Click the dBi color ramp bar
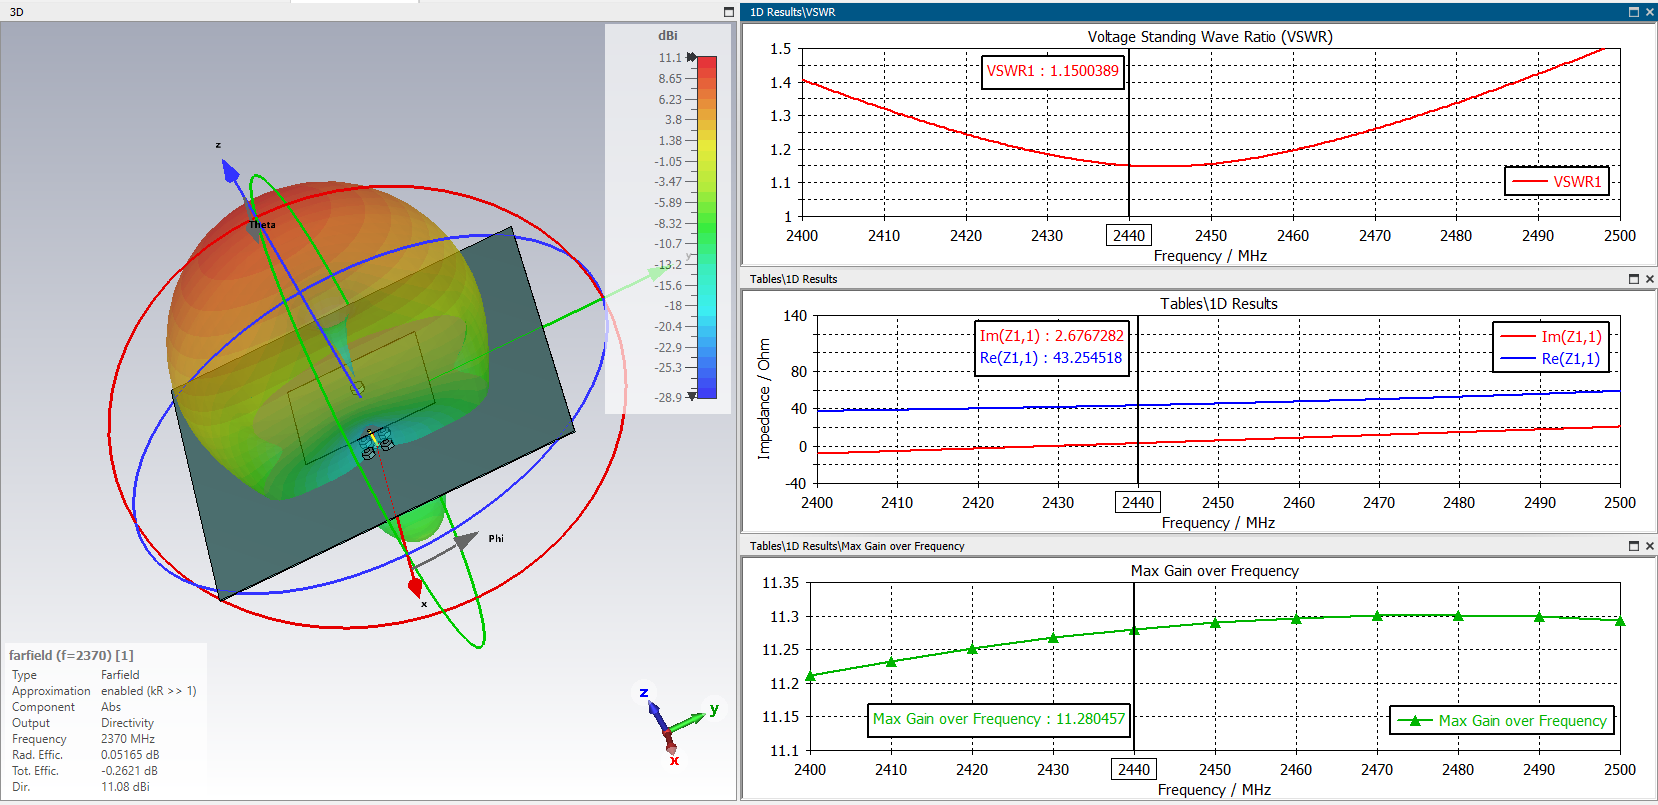The height and width of the screenshot is (805, 1658). click(x=707, y=227)
